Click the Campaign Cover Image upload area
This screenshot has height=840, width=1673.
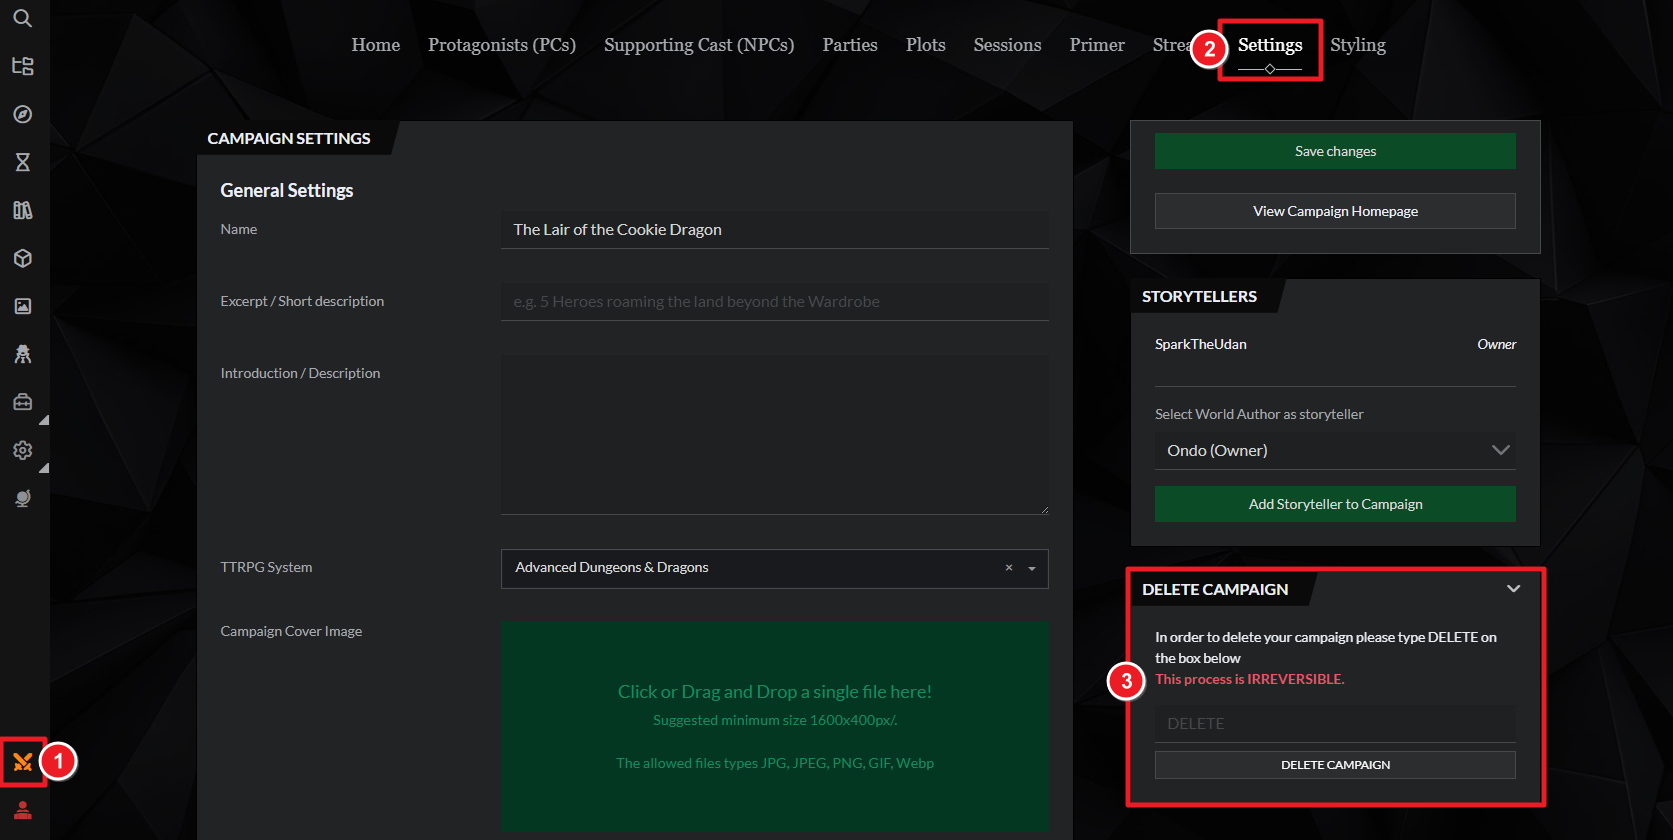click(775, 726)
